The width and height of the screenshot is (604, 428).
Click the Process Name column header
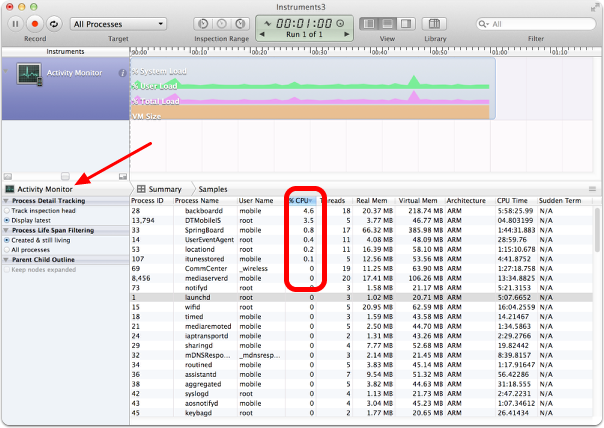(x=198, y=200)
